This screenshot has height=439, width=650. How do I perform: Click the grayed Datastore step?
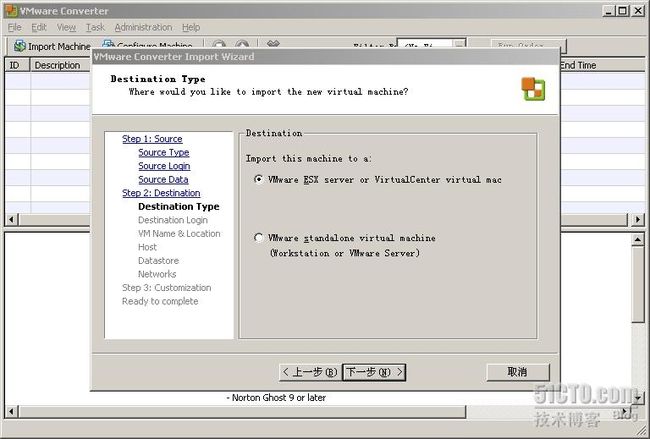click(158, 261)
